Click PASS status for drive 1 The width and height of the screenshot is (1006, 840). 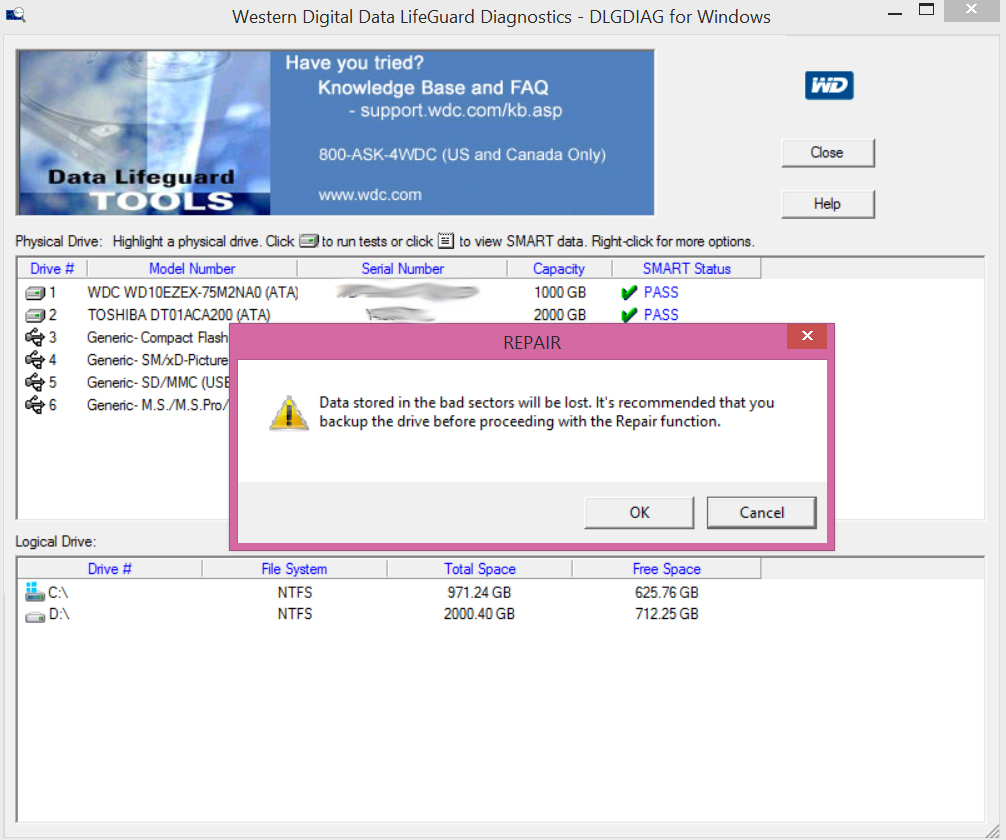pos(661,293)
